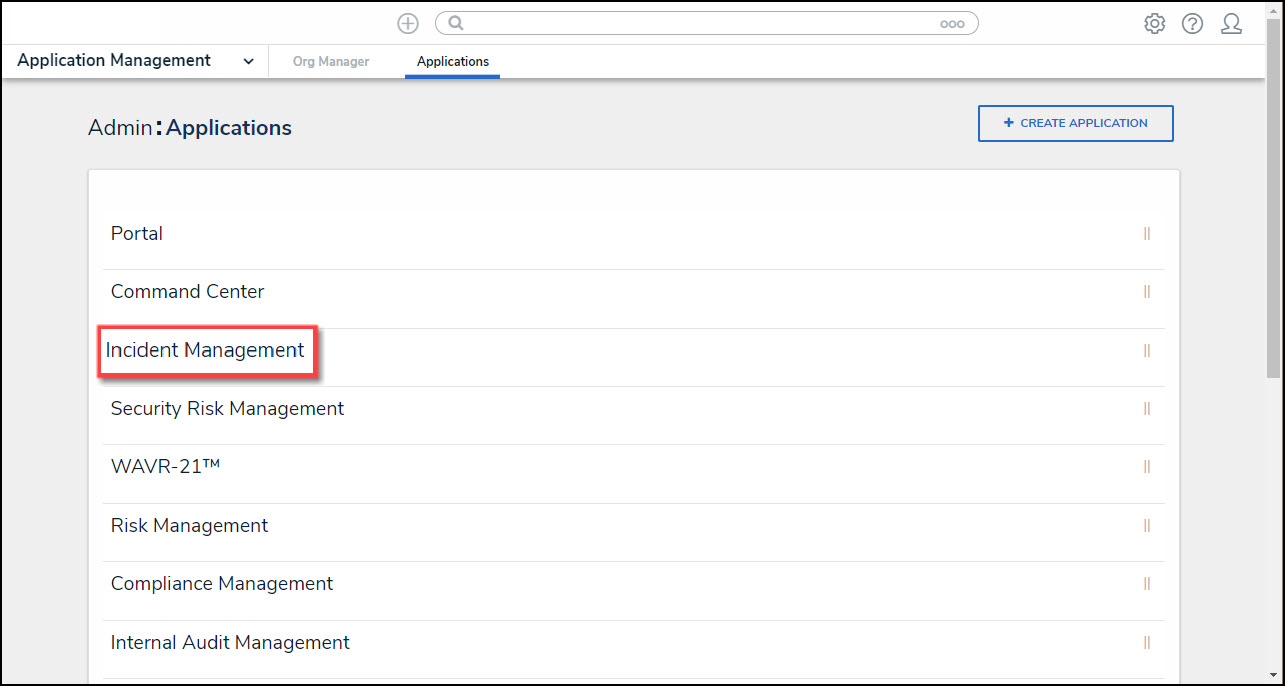
Task: Click inside the top search field
Action: coord(706,23)
